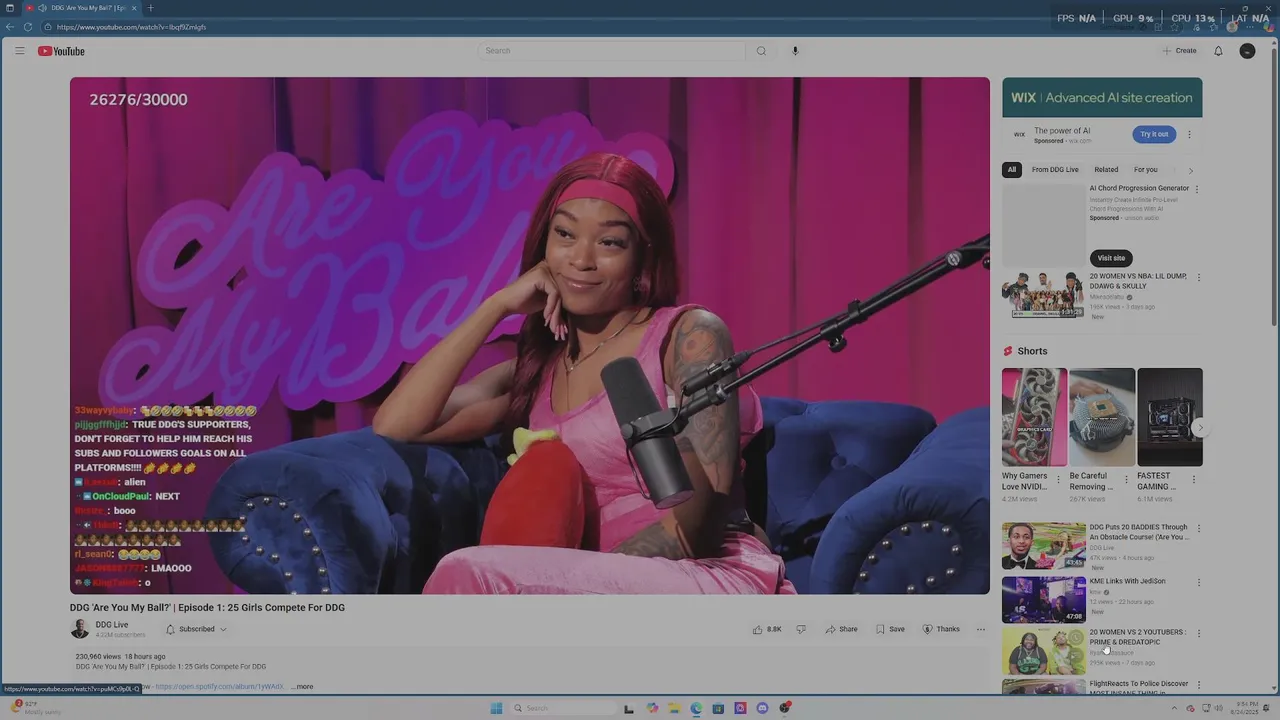Open options for FASTEST GAMING short

coord(1193,480)
